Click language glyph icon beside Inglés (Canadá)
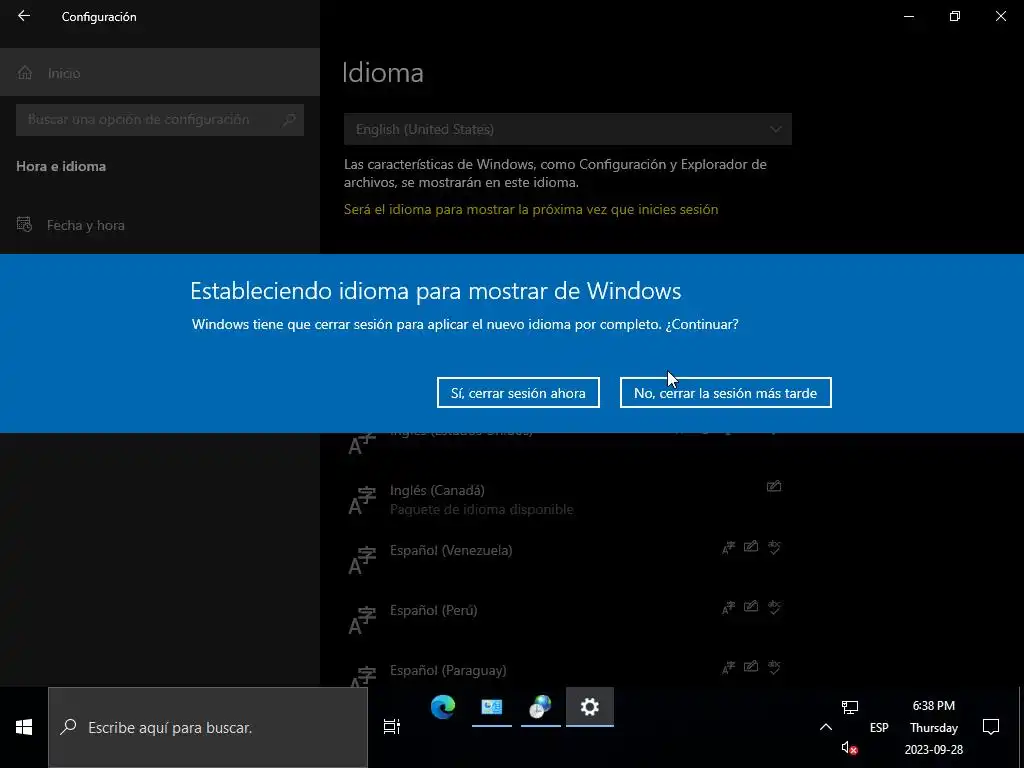 coord(362,501)
